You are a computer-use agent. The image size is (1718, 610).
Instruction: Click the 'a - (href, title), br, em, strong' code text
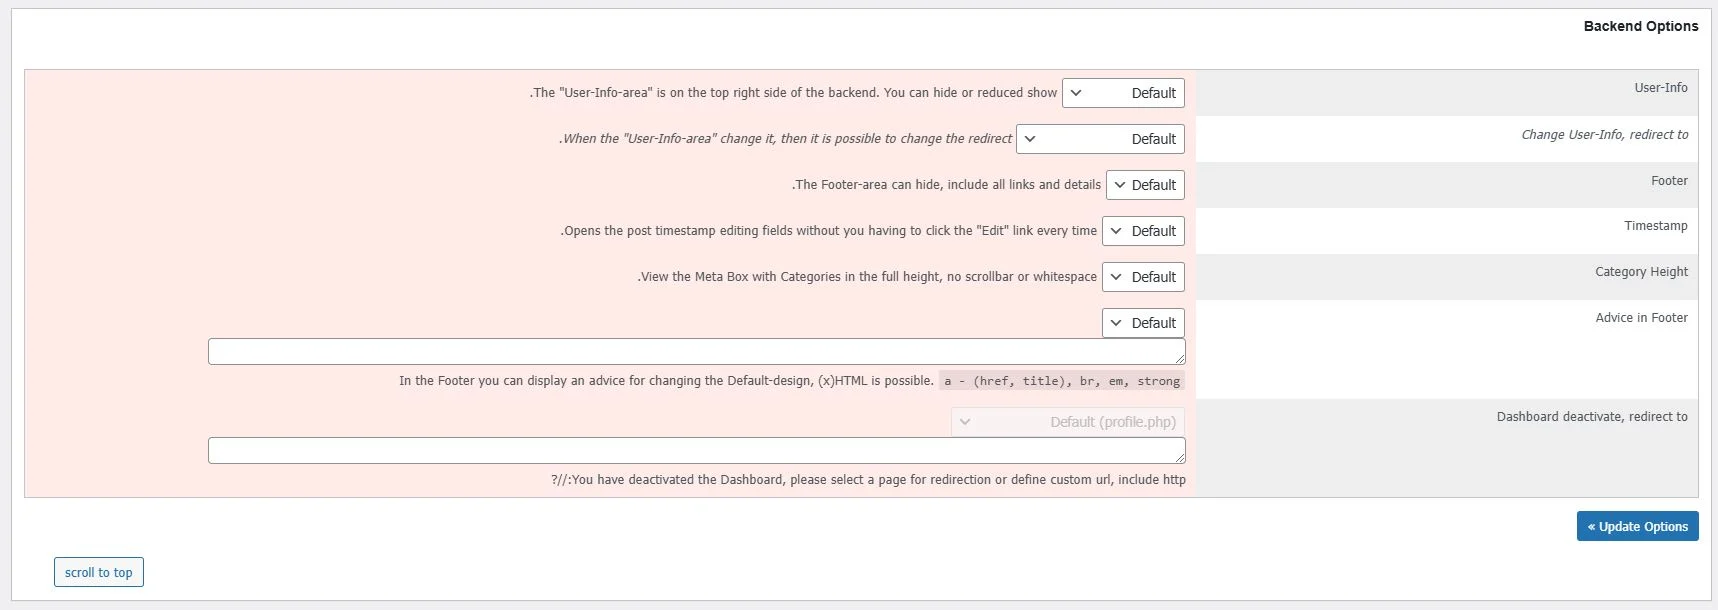point(1062,381)
